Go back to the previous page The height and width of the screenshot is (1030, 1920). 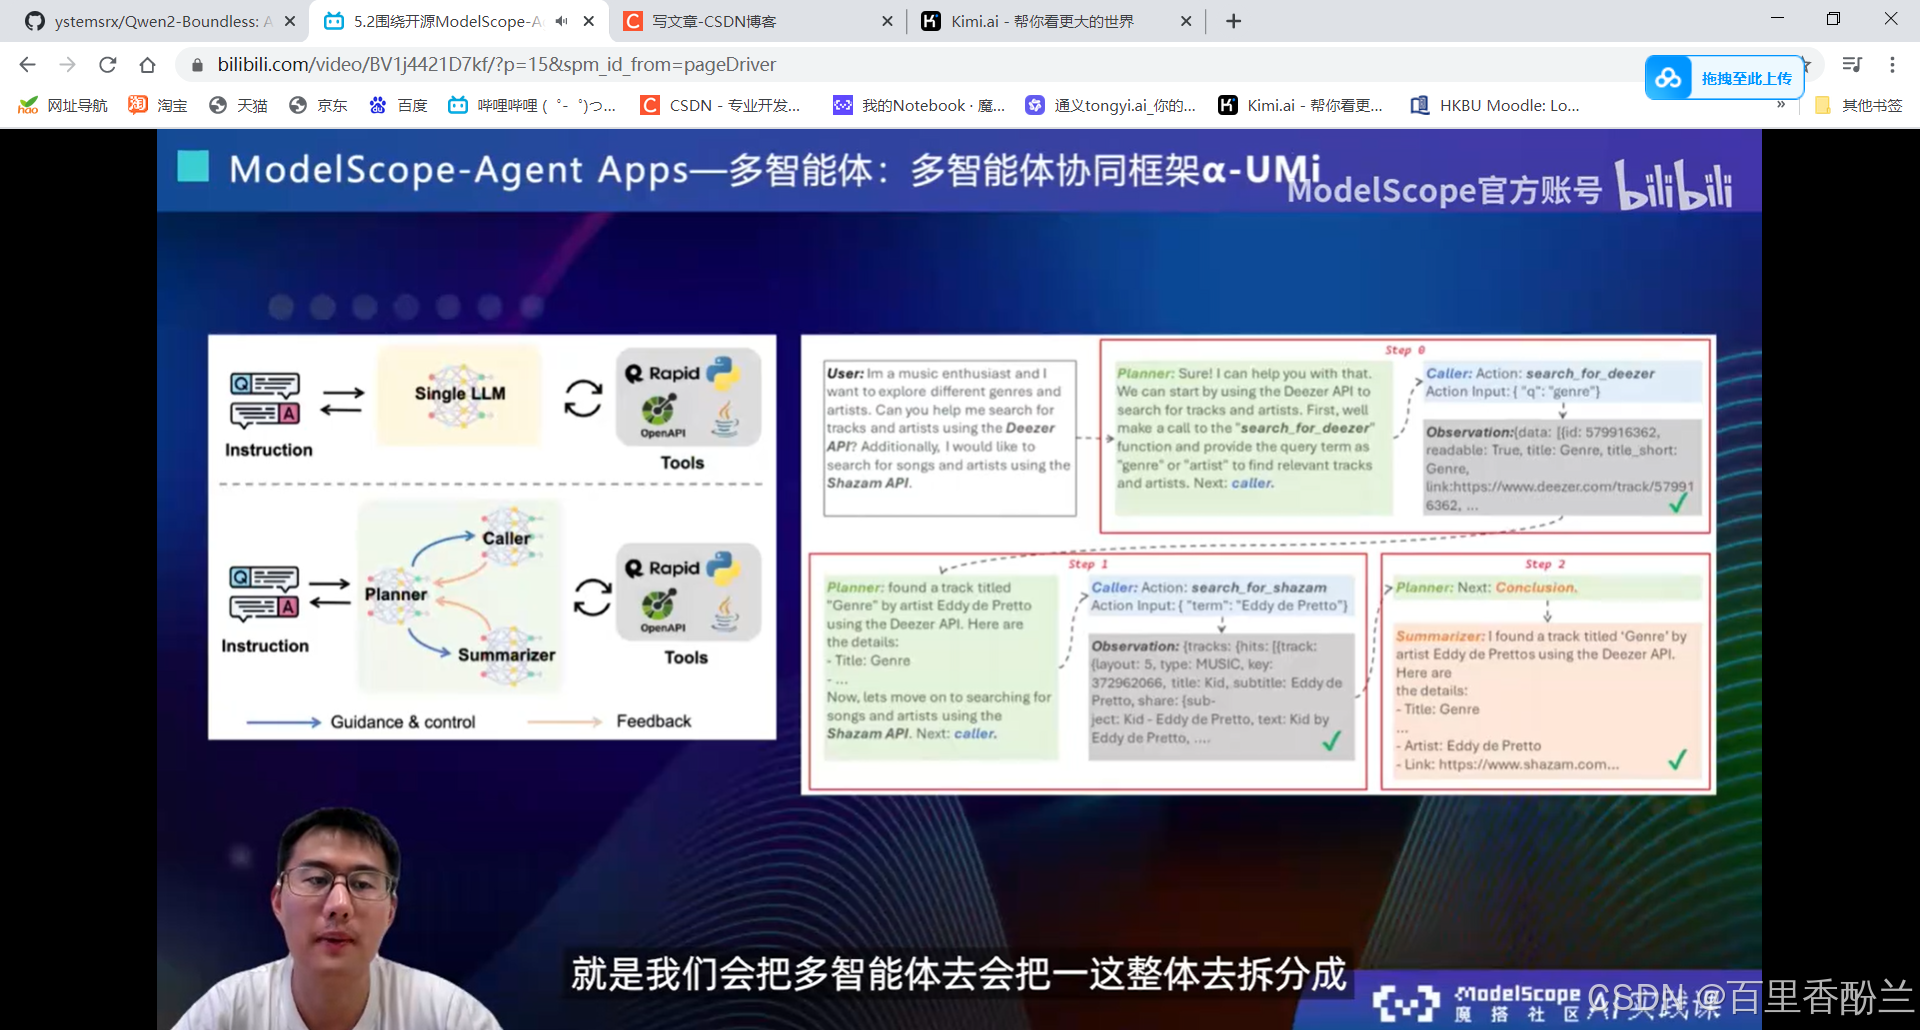pyautogui.click(x=27, y=65)
